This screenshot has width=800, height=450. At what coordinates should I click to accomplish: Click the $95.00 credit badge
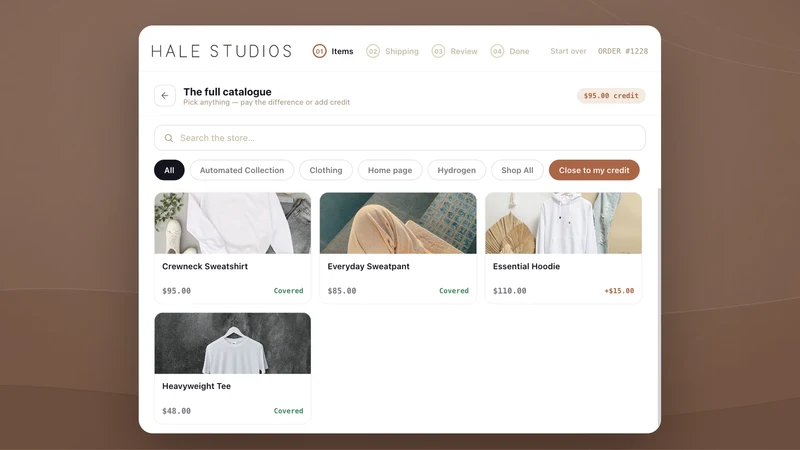[x=611, y=95]
